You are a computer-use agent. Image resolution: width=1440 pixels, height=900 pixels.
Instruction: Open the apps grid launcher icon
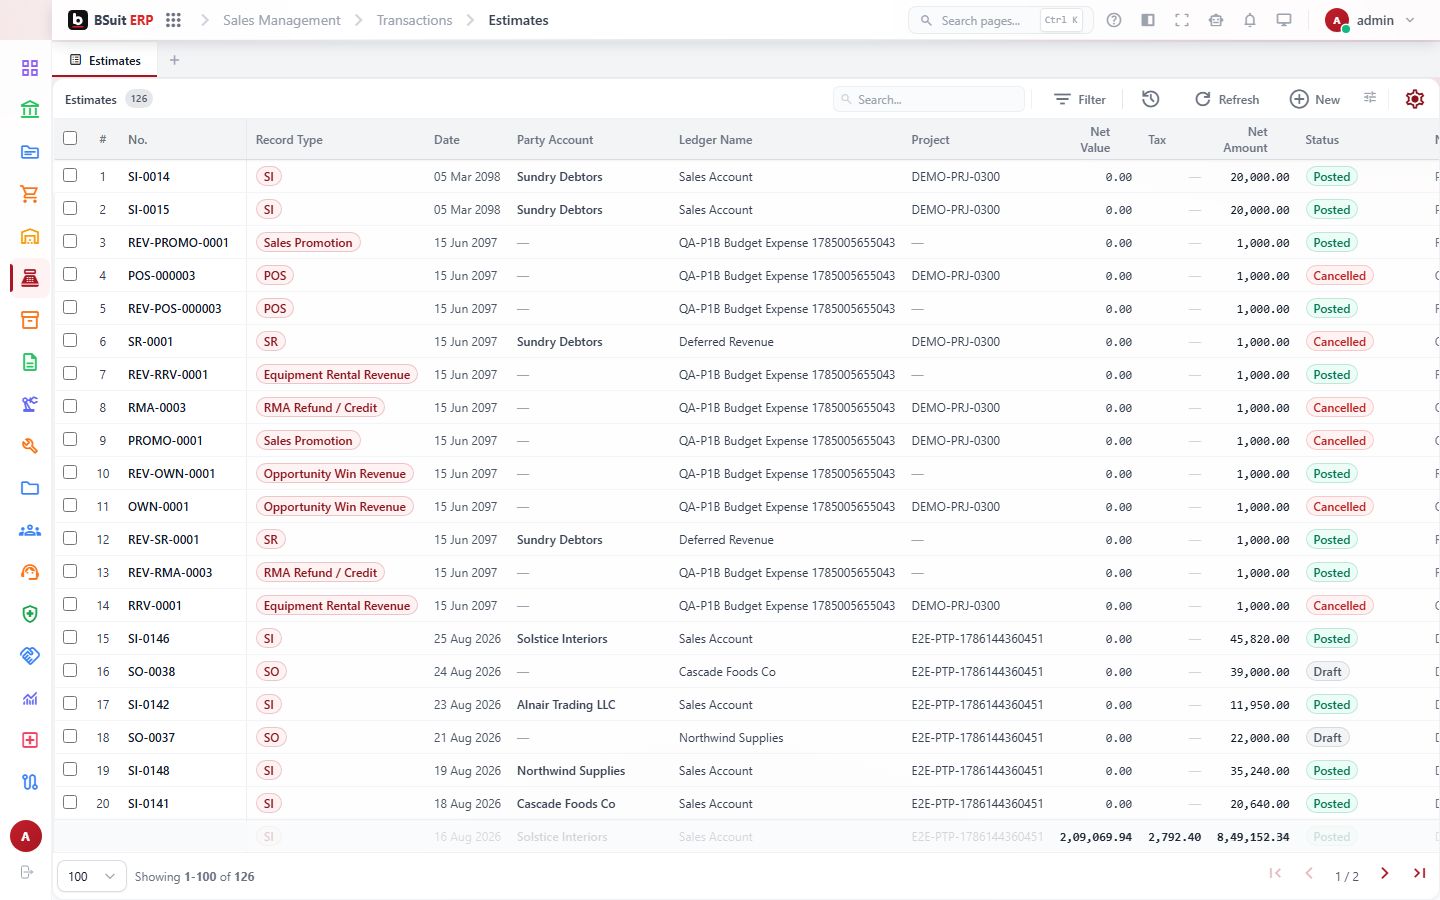173,20
